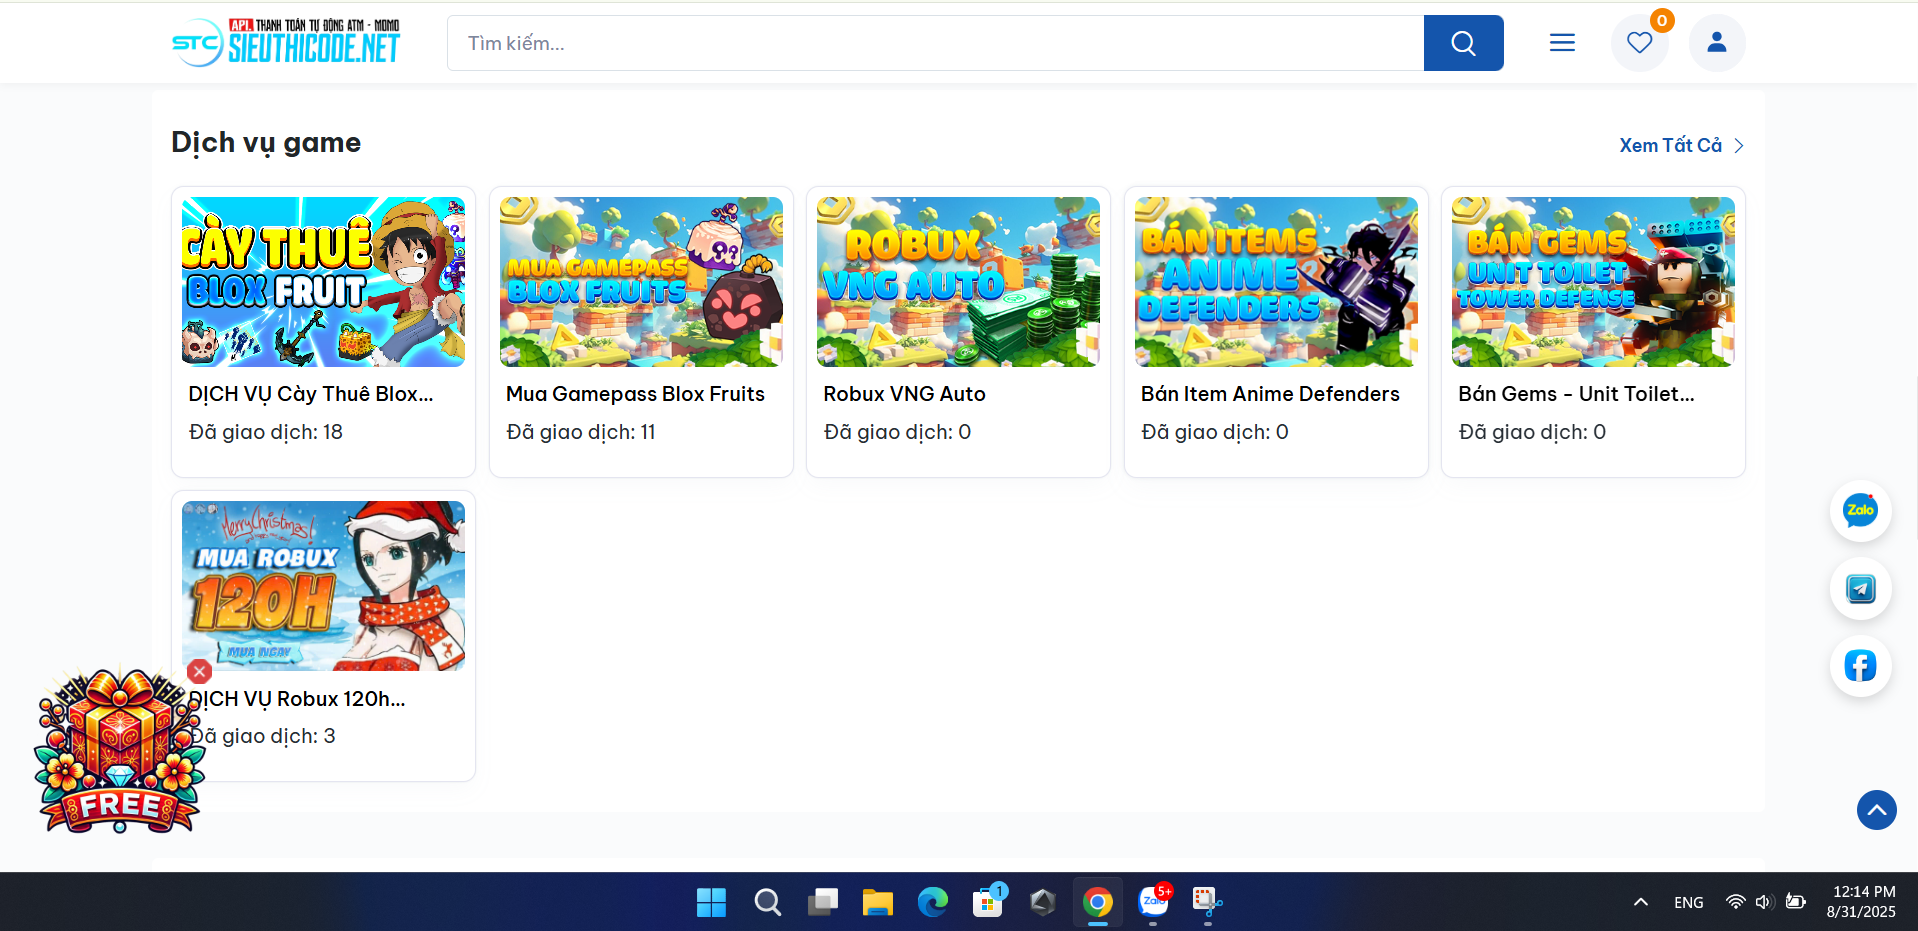This screenshot has width=1918, height=931.
Task: Open the user account icon
Action: point(1717,43)
